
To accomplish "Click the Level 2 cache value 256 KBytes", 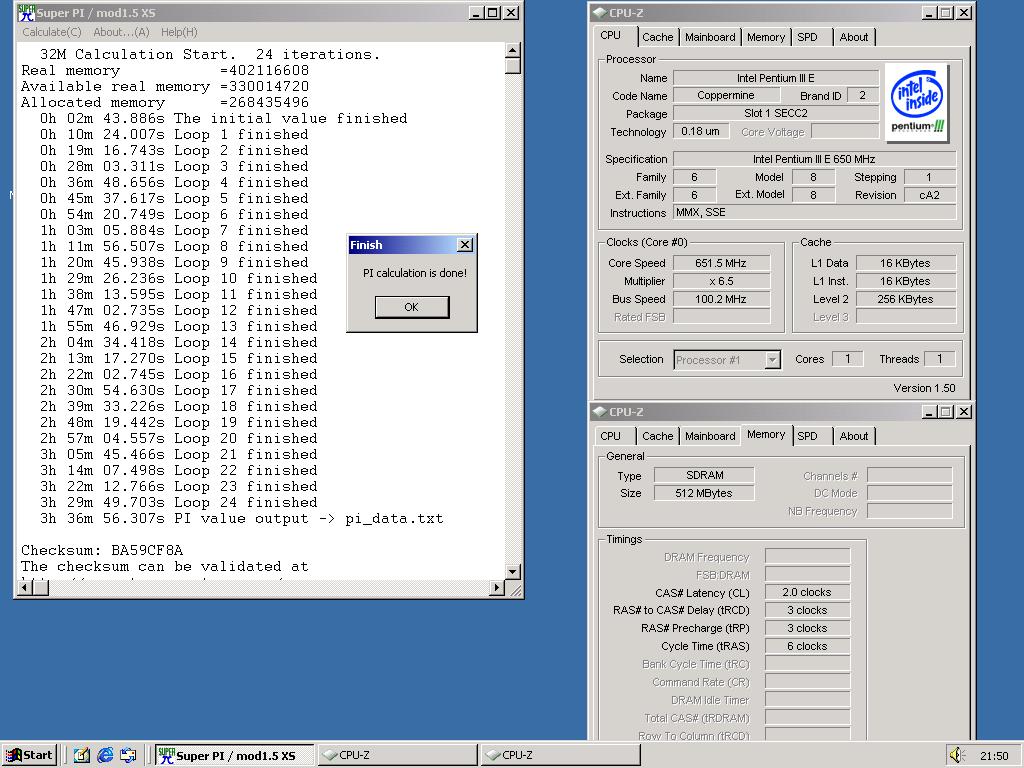I will (x=905, y=299).
